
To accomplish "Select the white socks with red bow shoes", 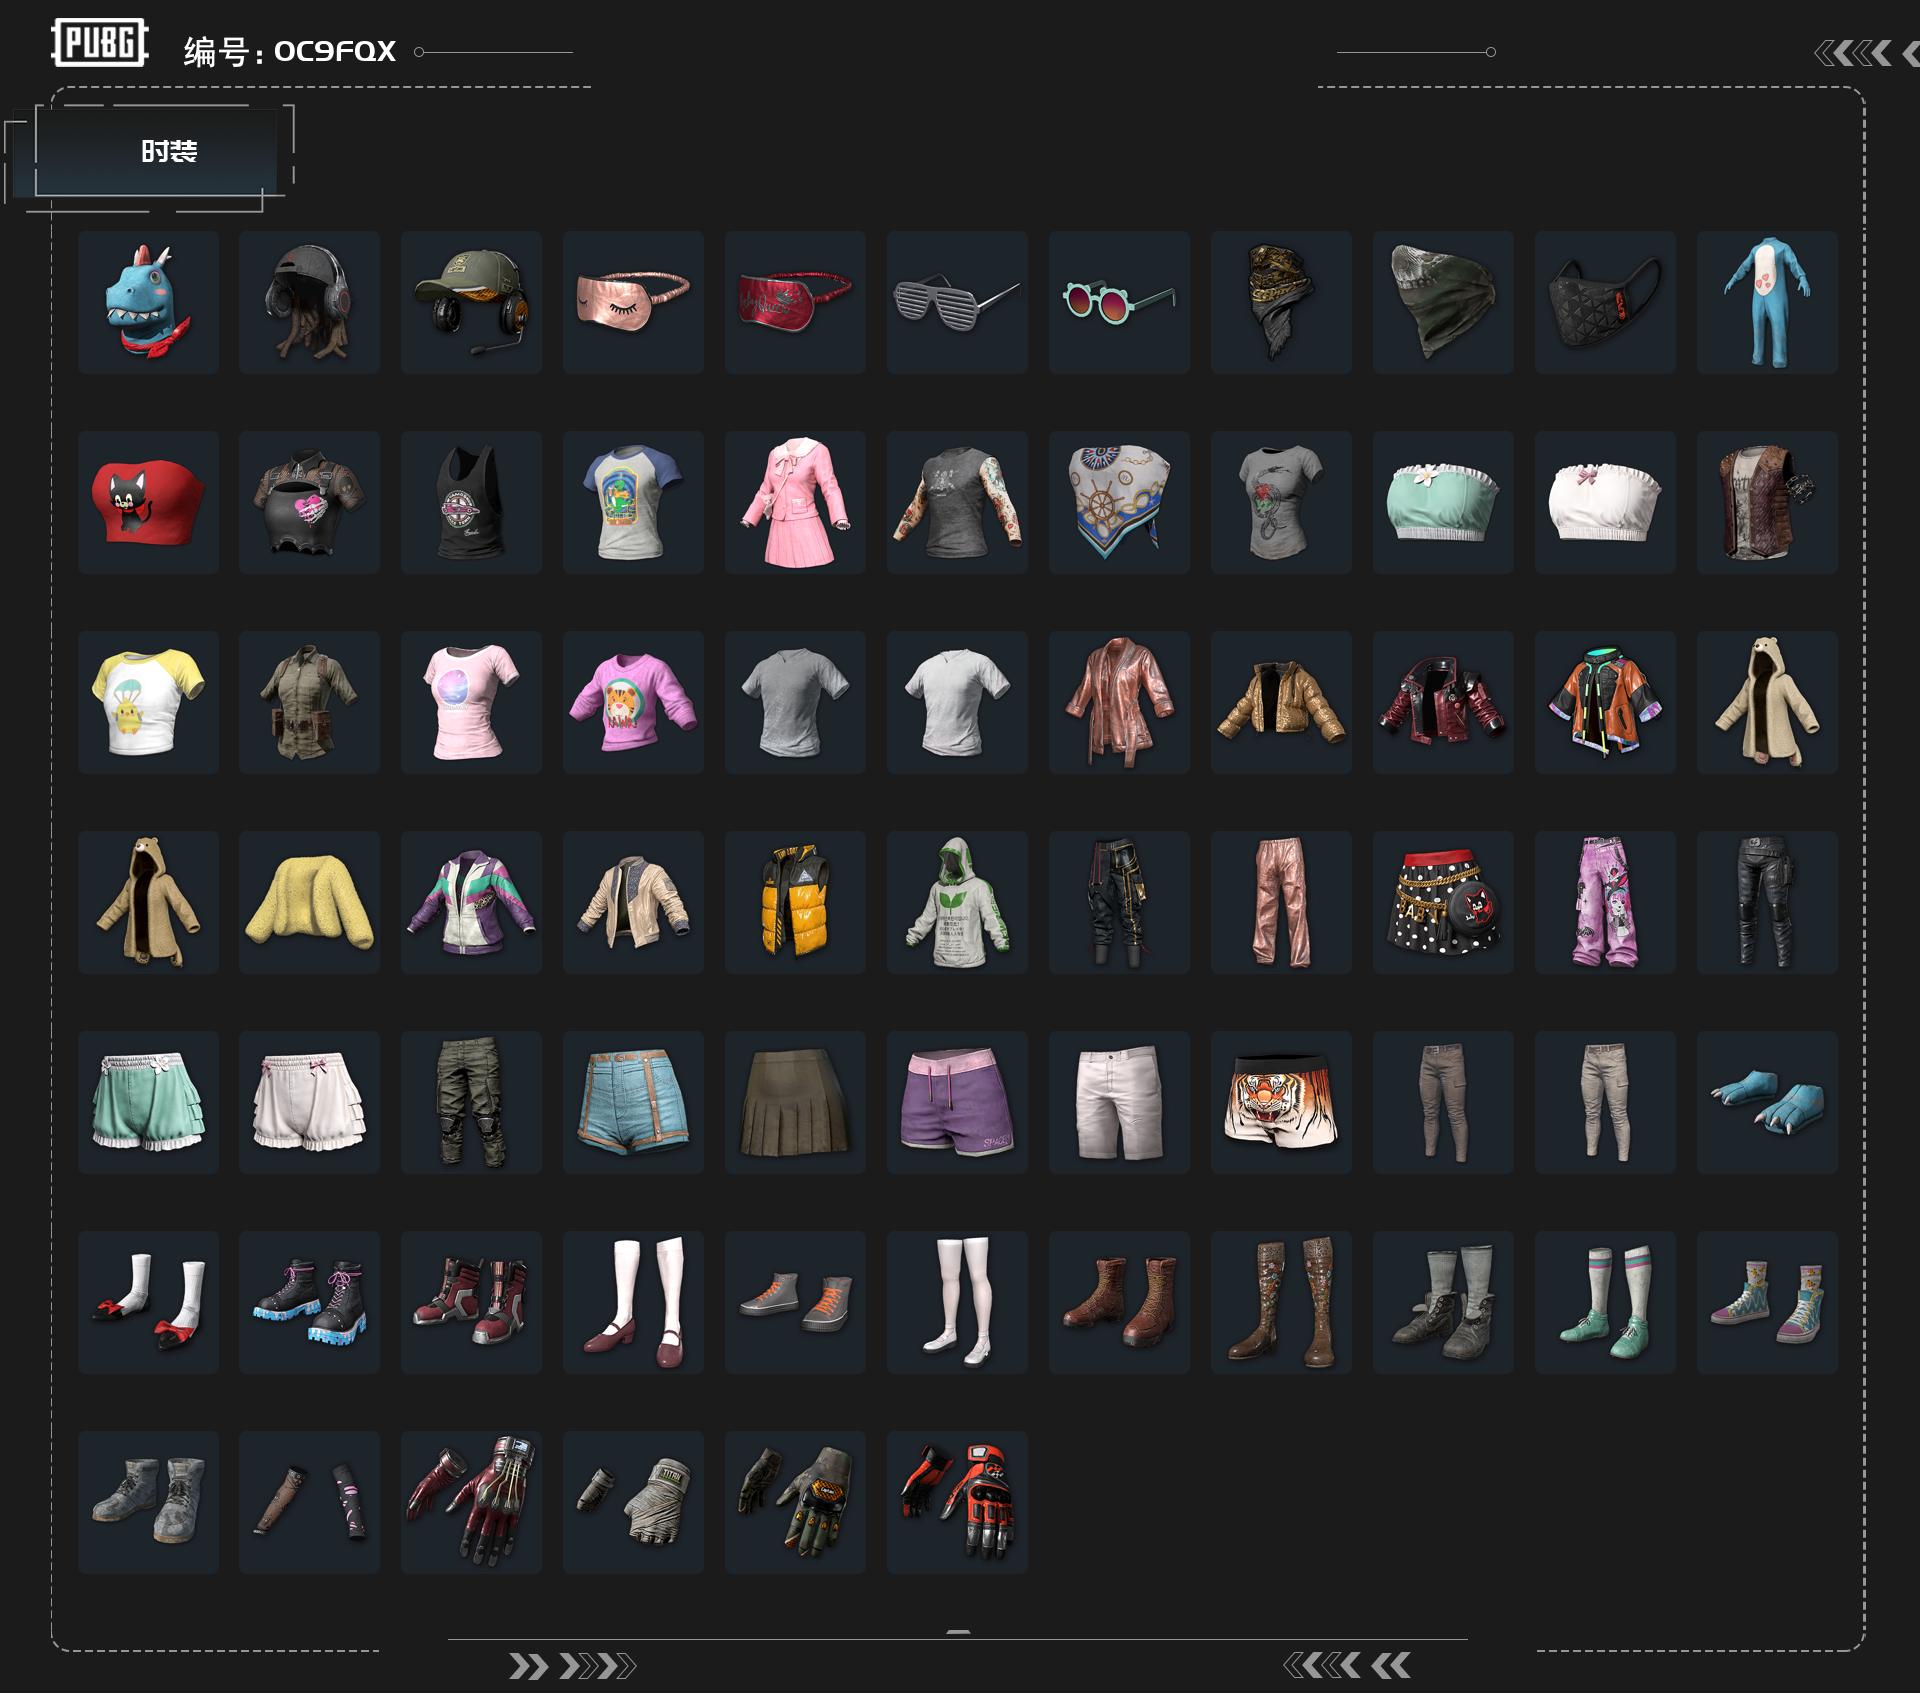I will [148, 1302].
